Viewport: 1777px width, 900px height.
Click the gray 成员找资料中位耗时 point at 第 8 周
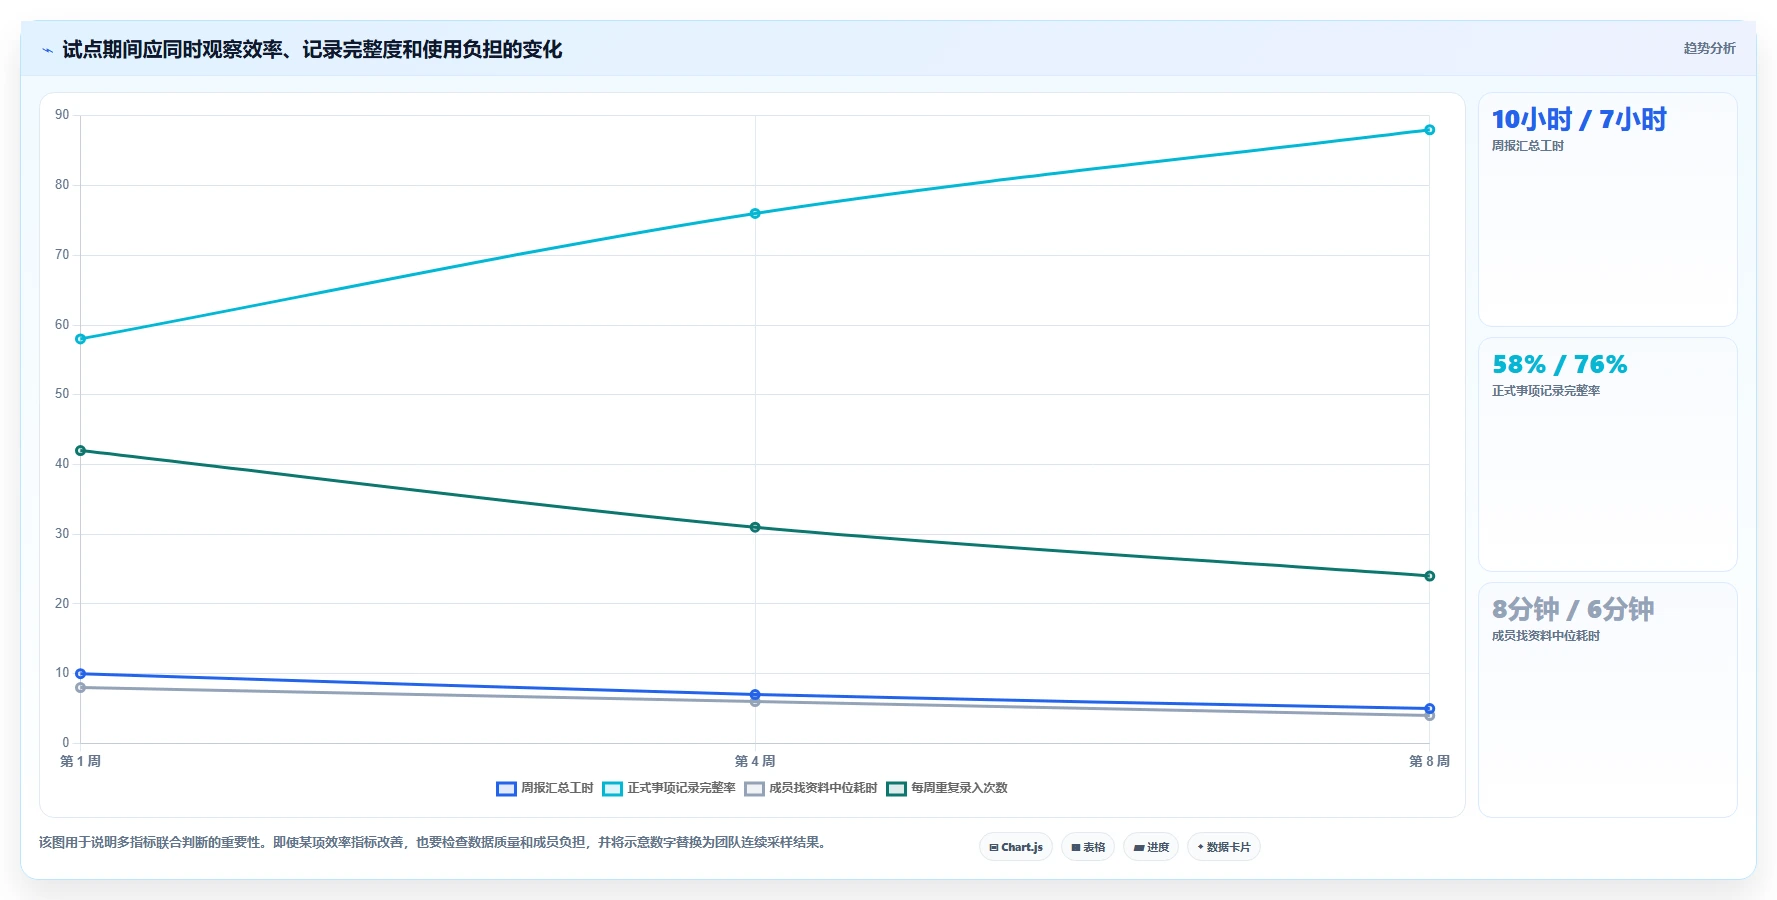pos(1429,716)
